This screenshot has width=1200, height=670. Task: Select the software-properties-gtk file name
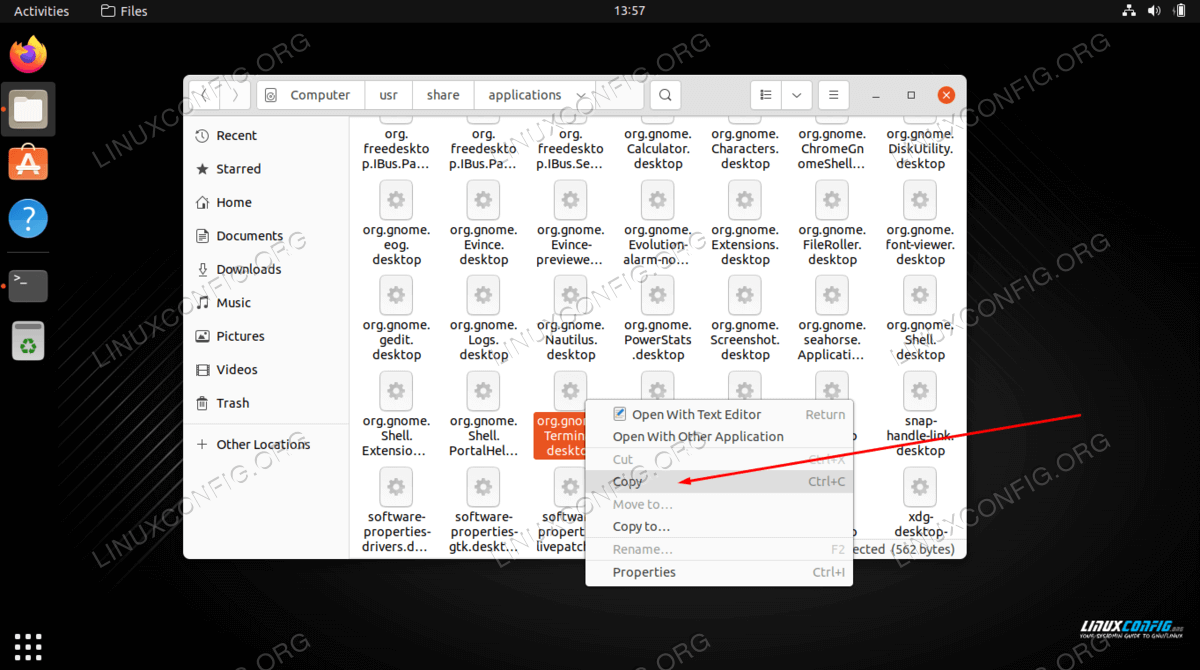tap(483, 532)
